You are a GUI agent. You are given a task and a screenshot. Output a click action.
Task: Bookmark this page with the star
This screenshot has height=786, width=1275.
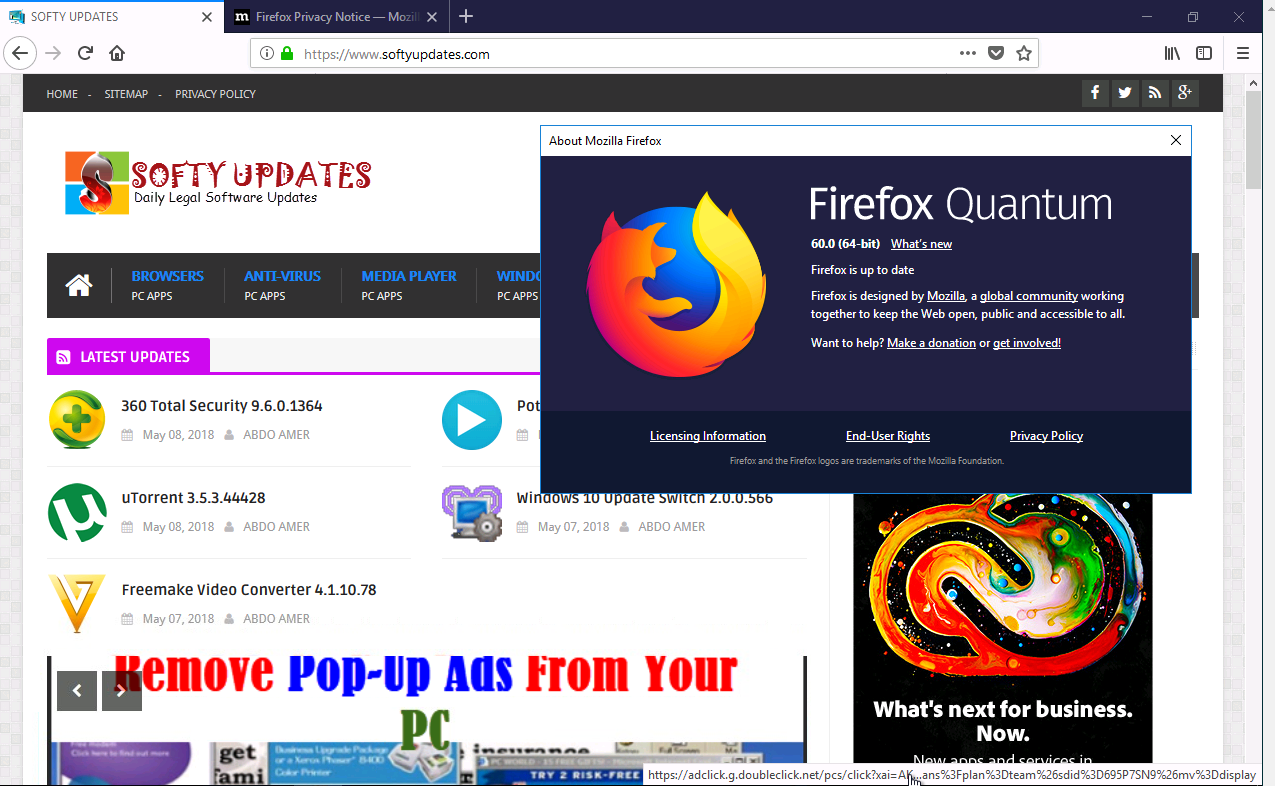coord(1024,53)
